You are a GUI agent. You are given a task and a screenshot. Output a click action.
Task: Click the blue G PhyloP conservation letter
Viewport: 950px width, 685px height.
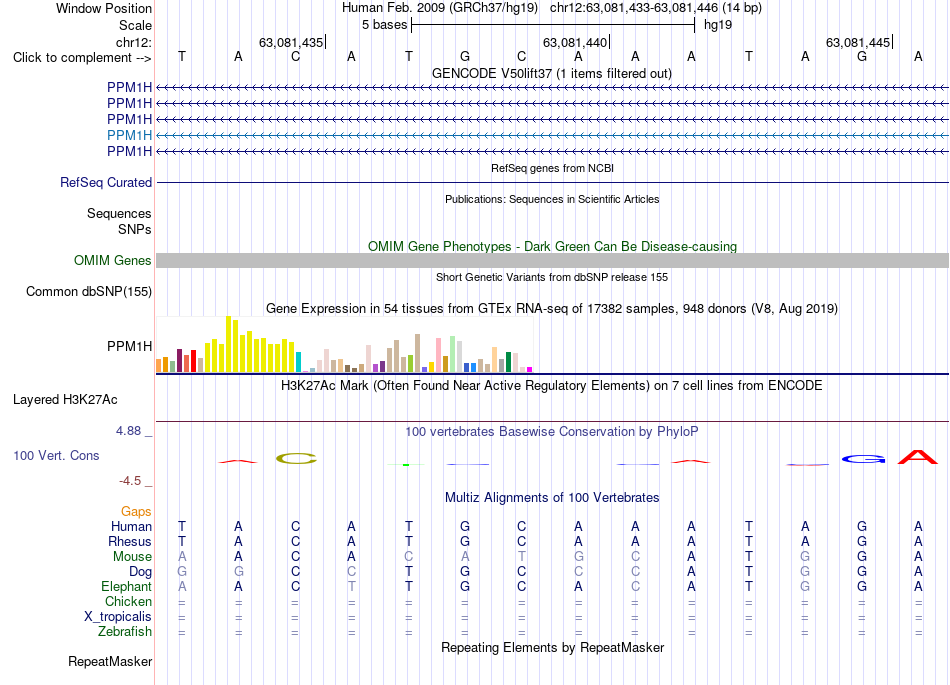(863, 459)
